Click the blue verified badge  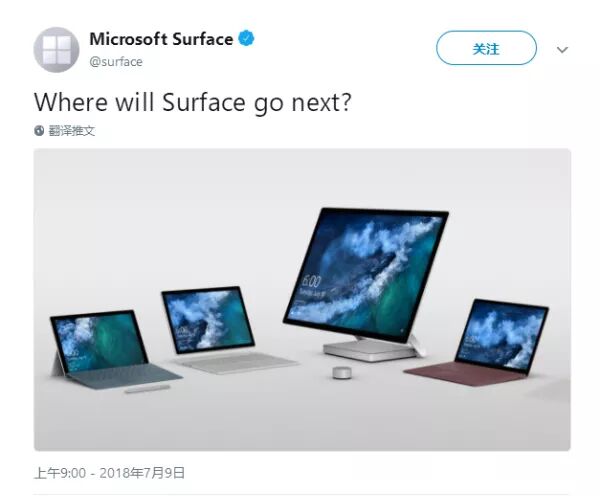tap(246, 39)
